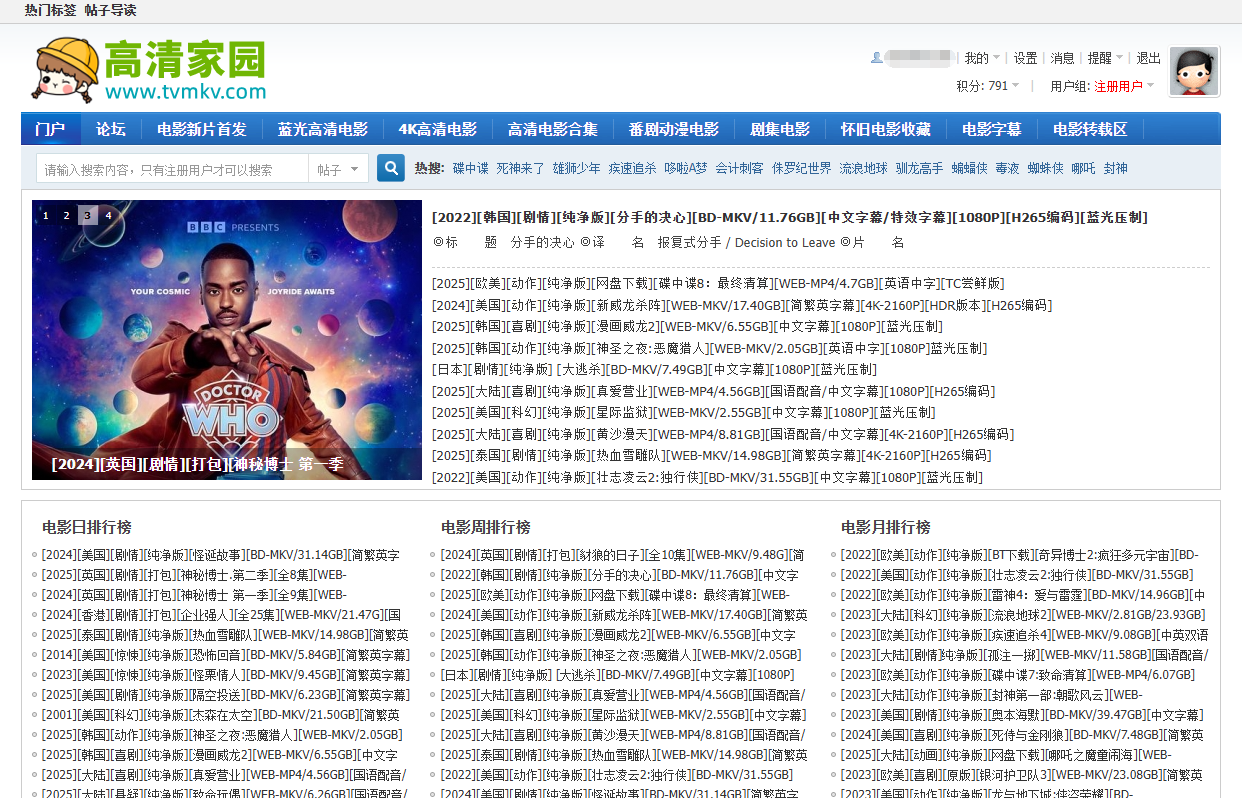
Task: Select slide number 2 on the banner
Action: 67,215
